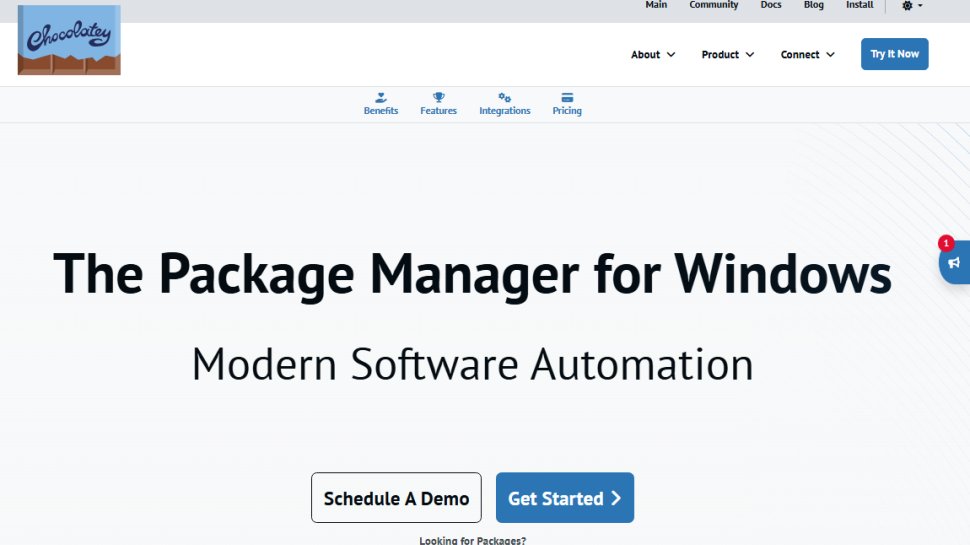Expand the Product menu

coord(728,54)
